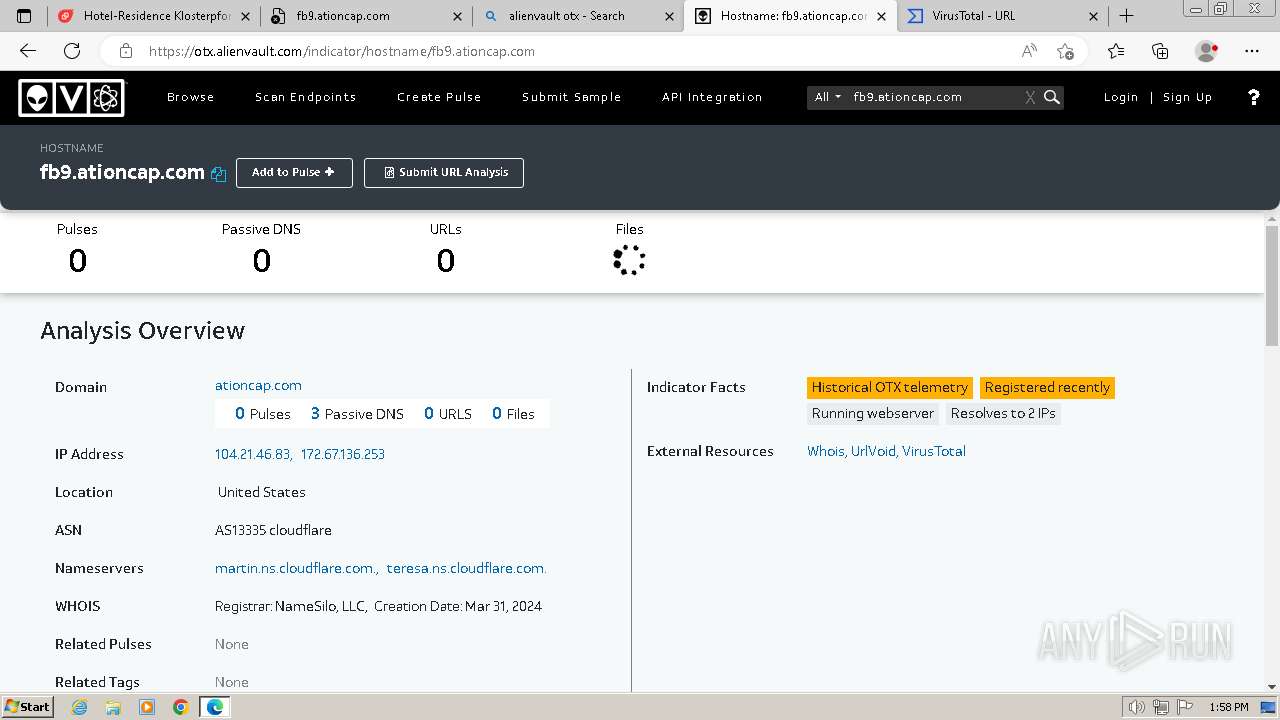Screen dimensions: 1280x720
Task: Open the All search filter dropdown
Action: [828, 97]
